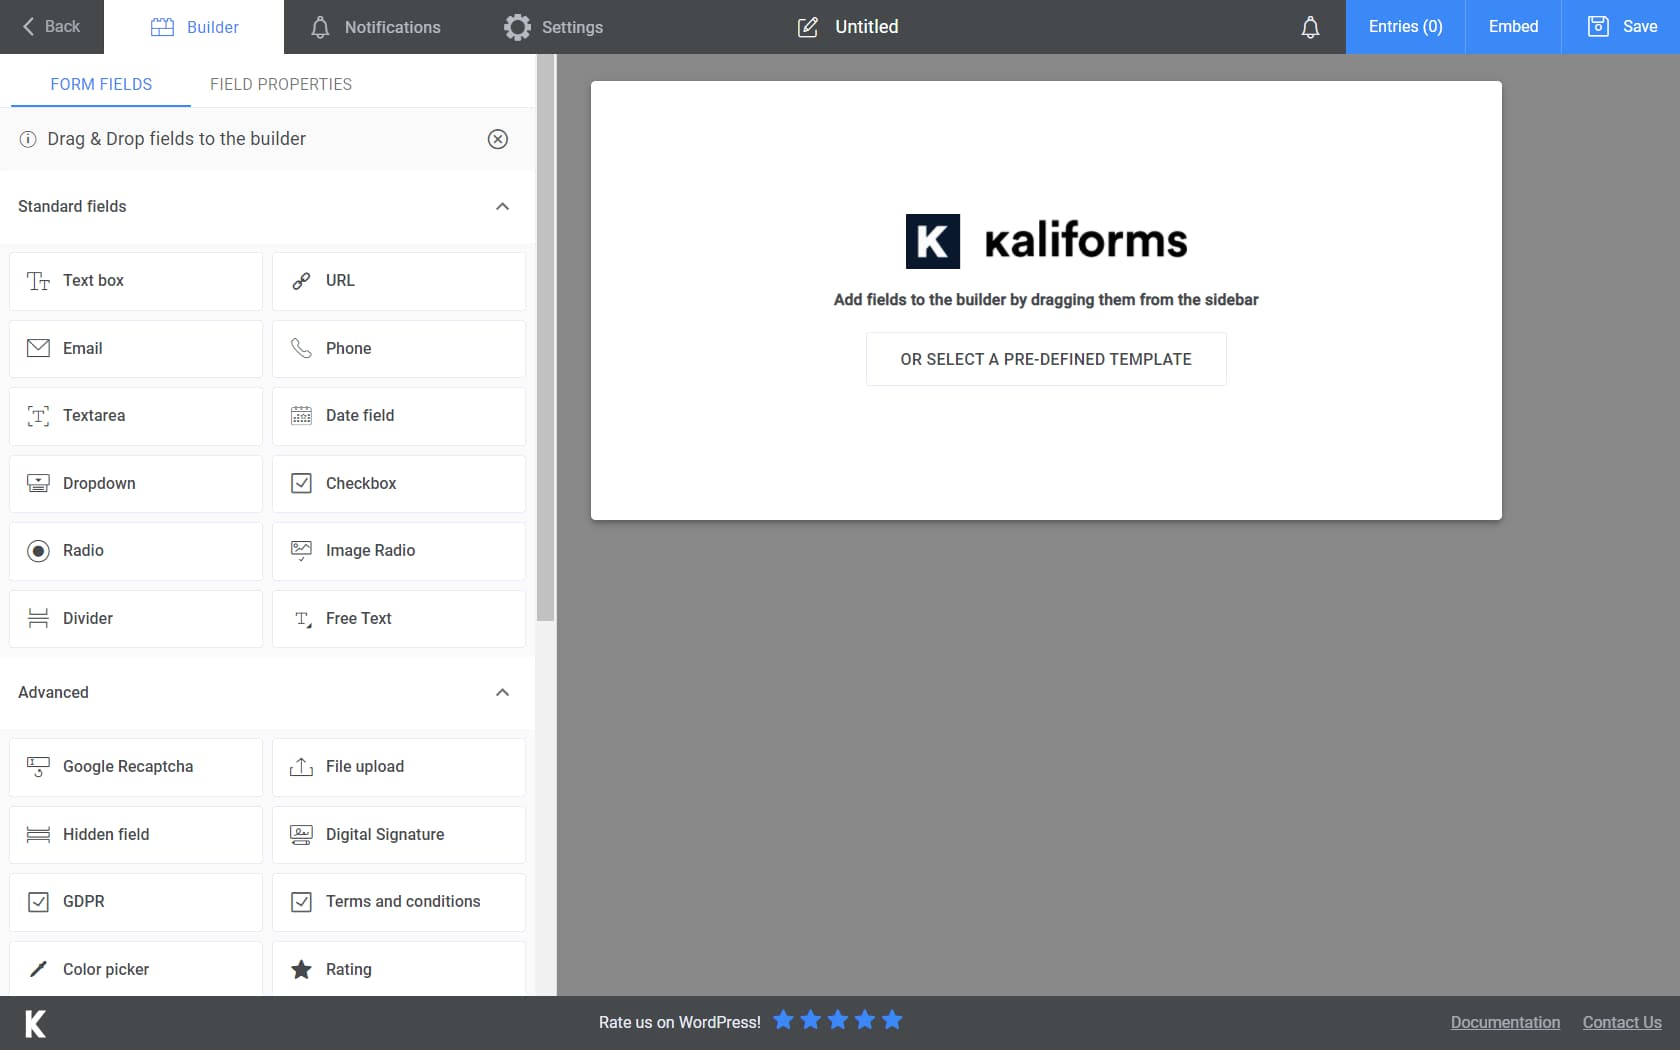Select the Text box field icon
This screenshot has height=1050, width=1680.
(x=38, y=281)
